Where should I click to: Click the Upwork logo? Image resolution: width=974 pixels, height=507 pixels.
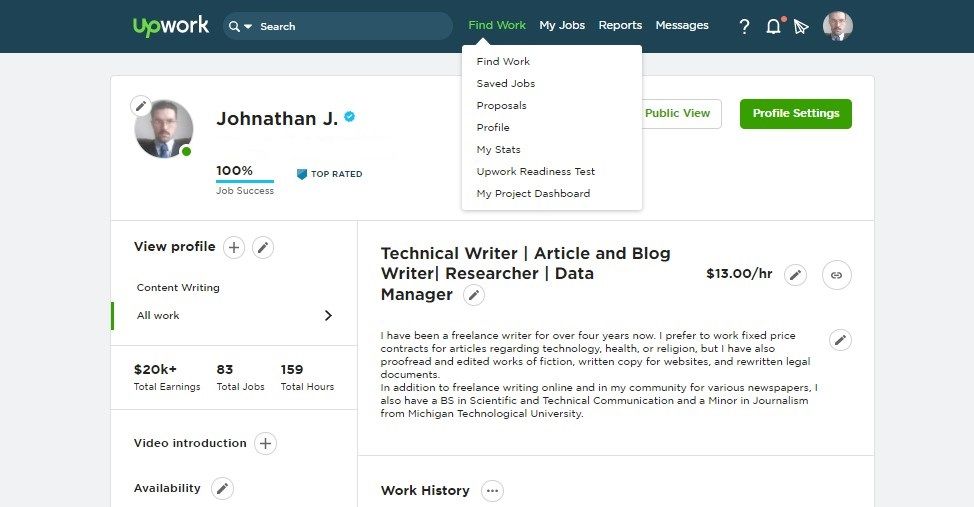171,26
